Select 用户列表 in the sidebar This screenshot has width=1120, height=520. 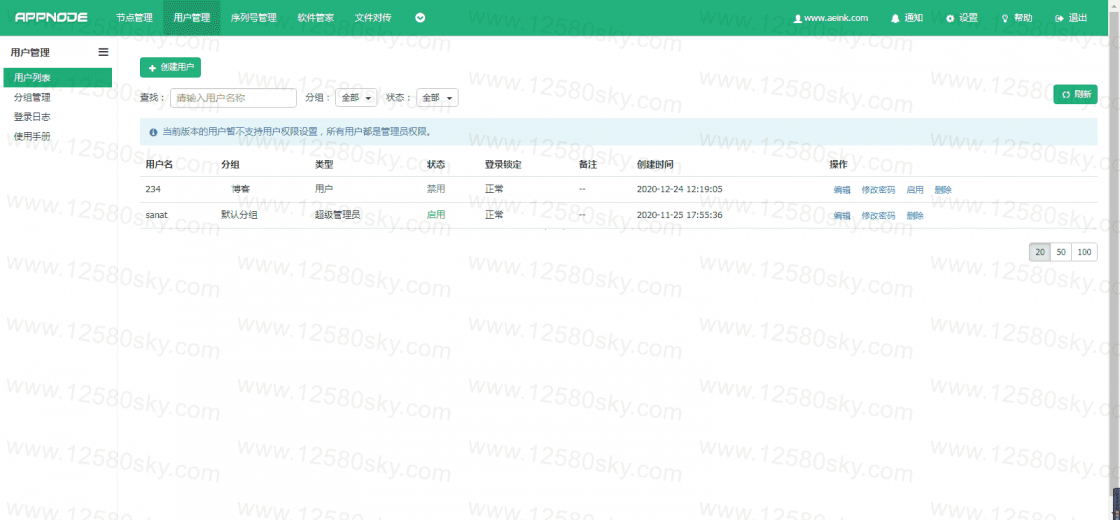pyautogui.click(x=57, y=77)
